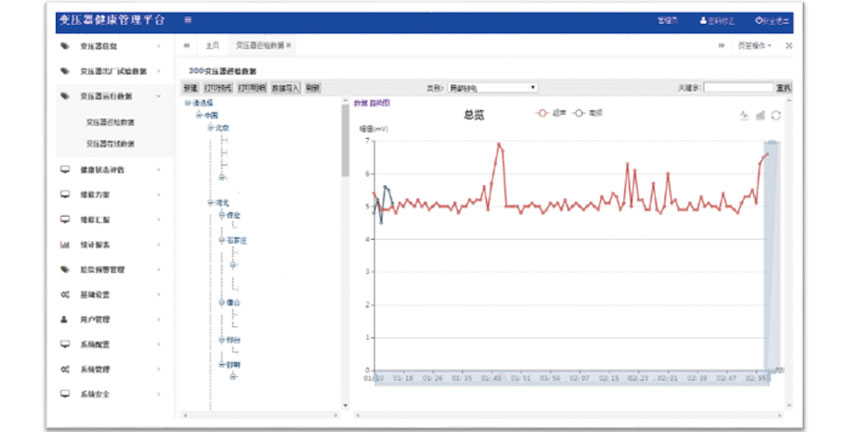The image size is (848, 432).
Task: Click the 数据导入 button
Action: (285, 88)
